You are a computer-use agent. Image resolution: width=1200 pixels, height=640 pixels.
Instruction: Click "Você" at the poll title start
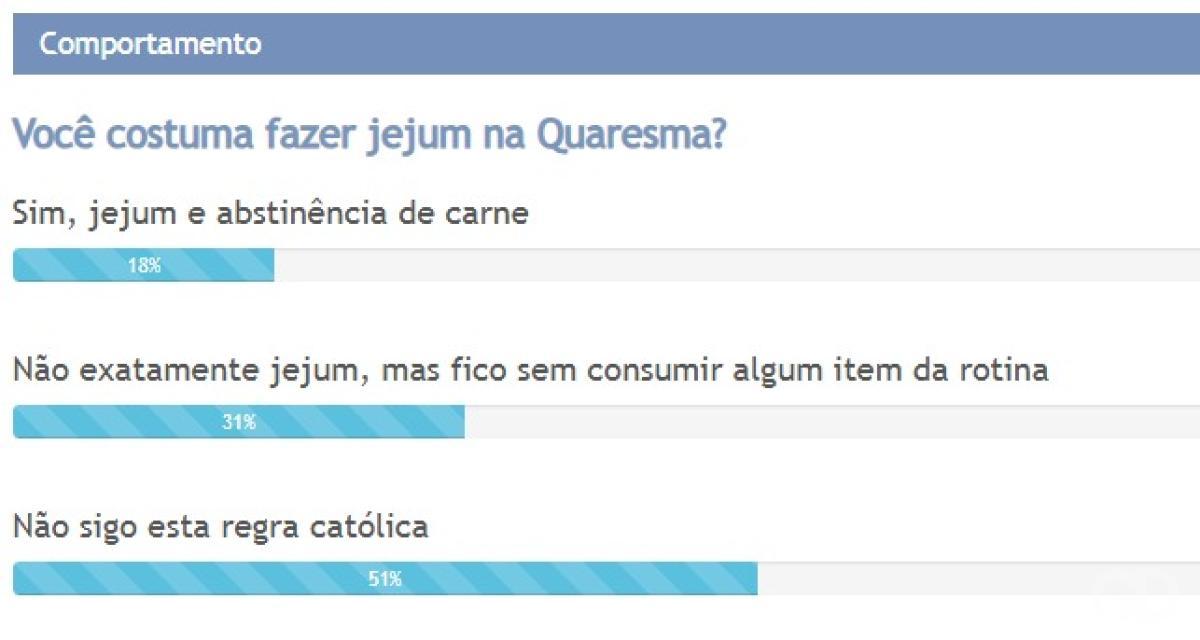click(x=54, y=135)
